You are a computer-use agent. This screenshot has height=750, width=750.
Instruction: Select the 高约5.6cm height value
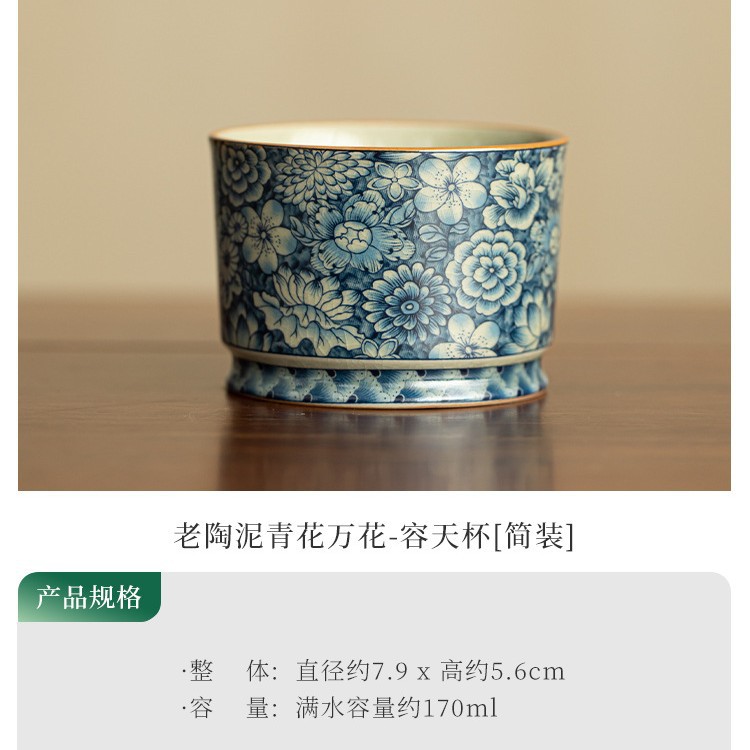coord(502,671)
